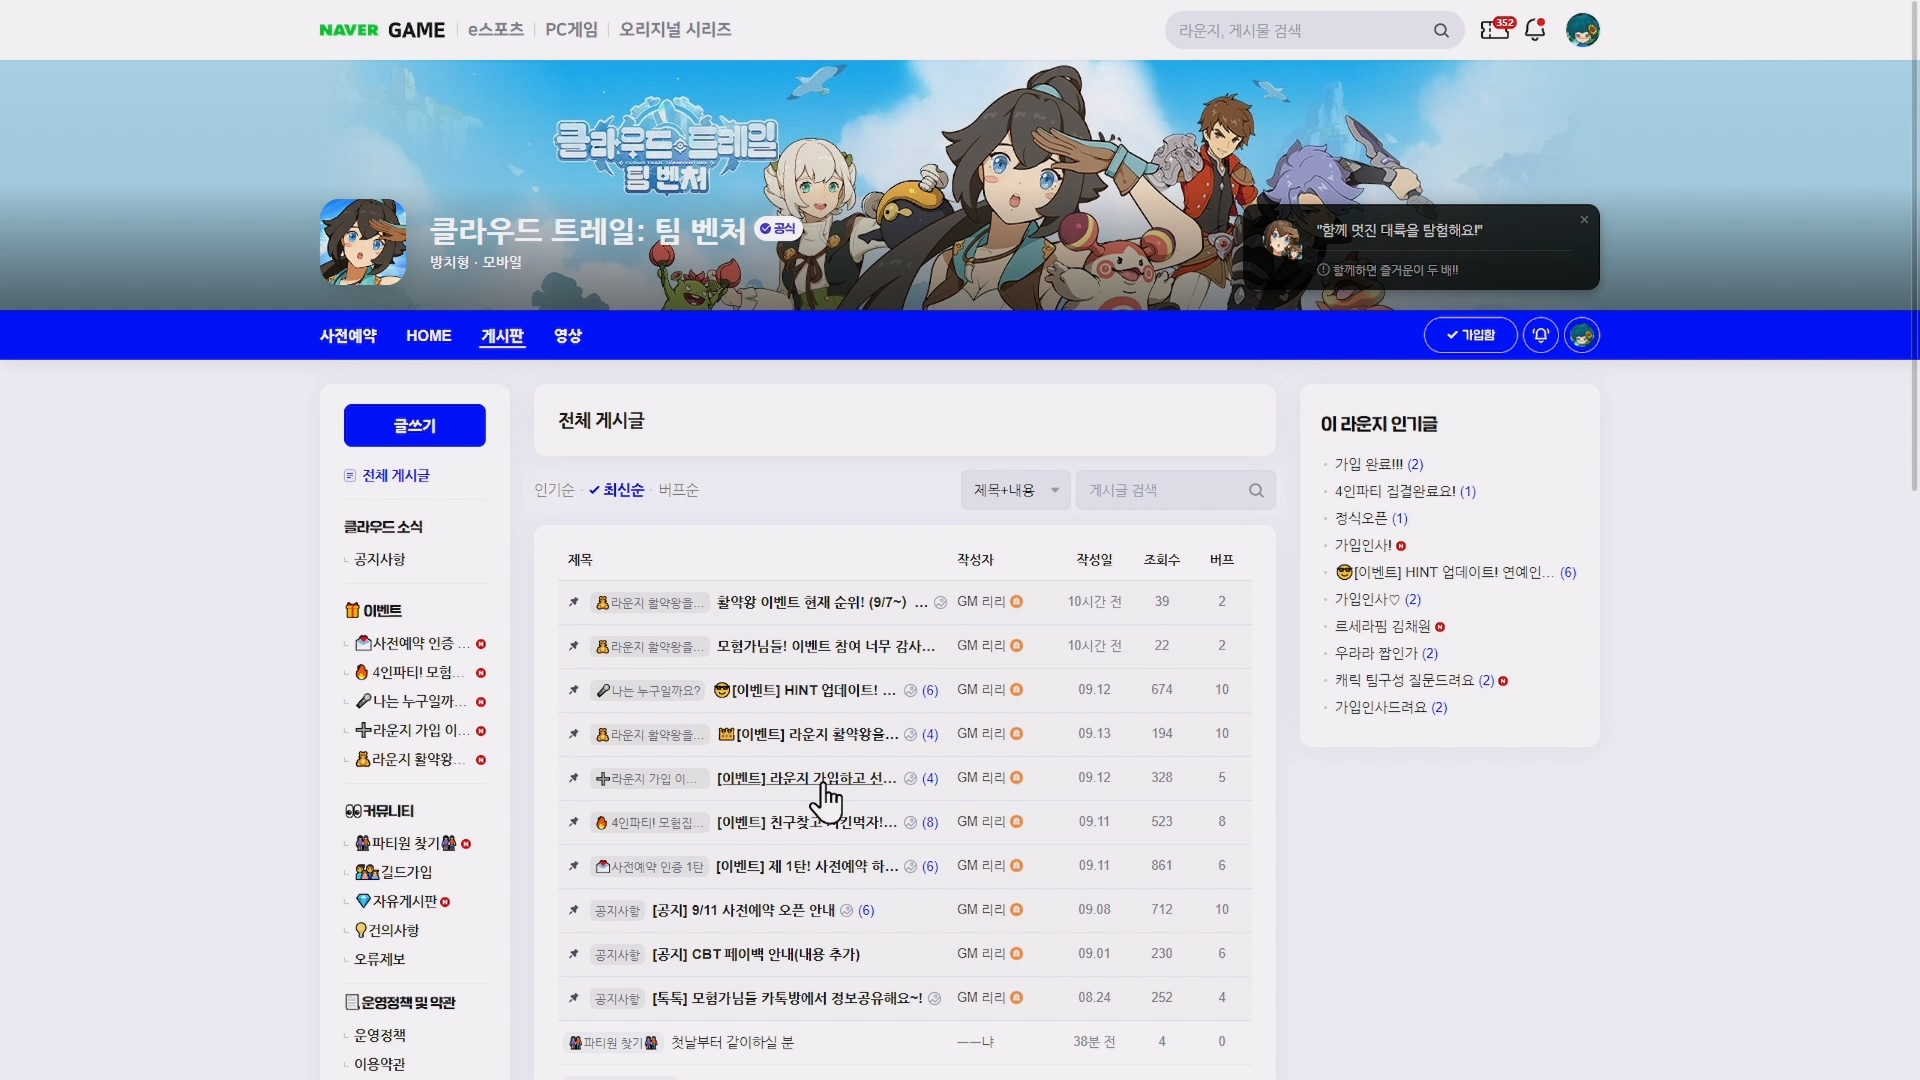Click the 4인파티! 모험집 tag in list
The height and width of the screenshot is (1080, 1920).
649,823
